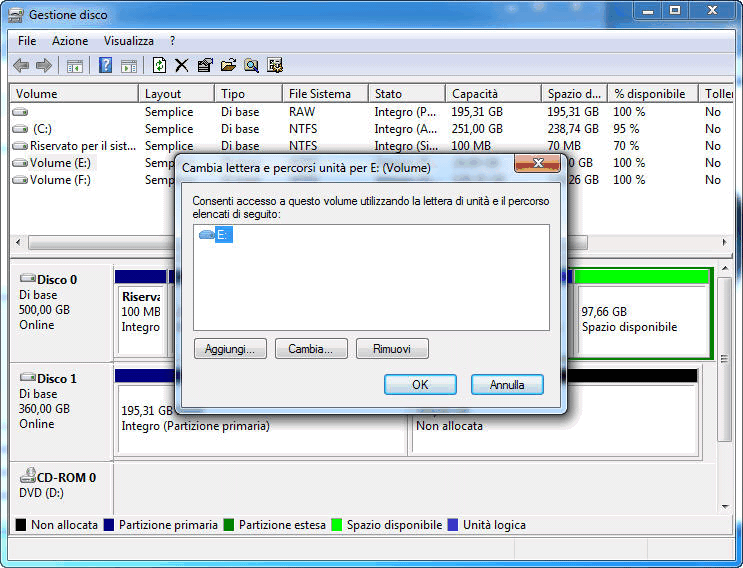Click the blue Unità logica legend swatch
Image resolution: width=743 pixels, height=568 pixels.
click(453, 525)
